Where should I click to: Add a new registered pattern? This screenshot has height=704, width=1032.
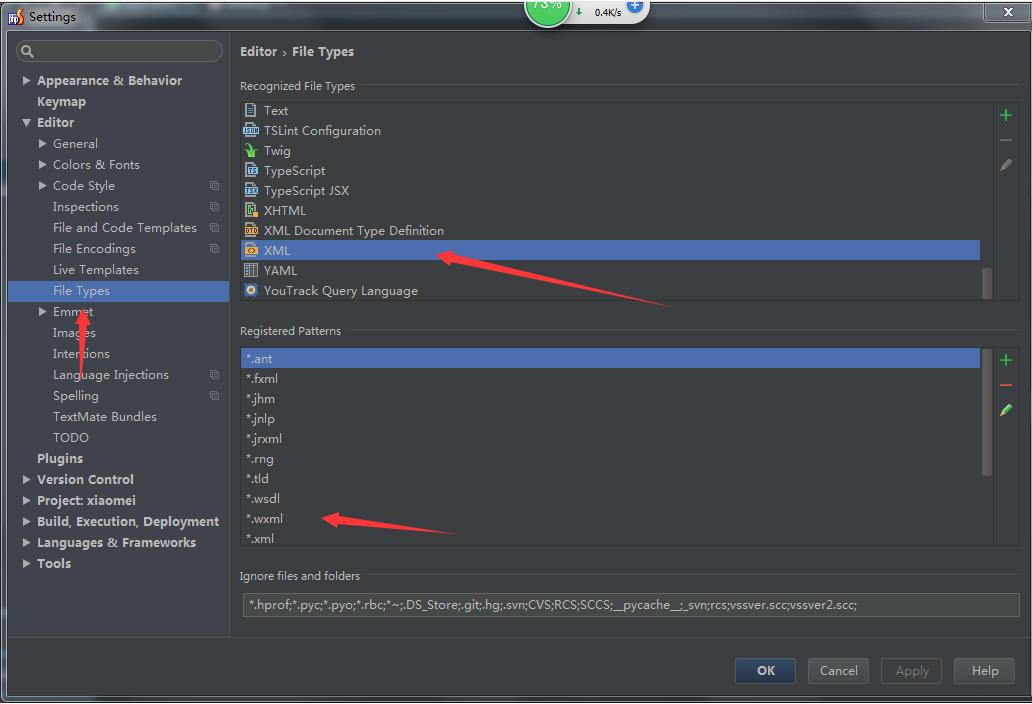coord(1006,361)
